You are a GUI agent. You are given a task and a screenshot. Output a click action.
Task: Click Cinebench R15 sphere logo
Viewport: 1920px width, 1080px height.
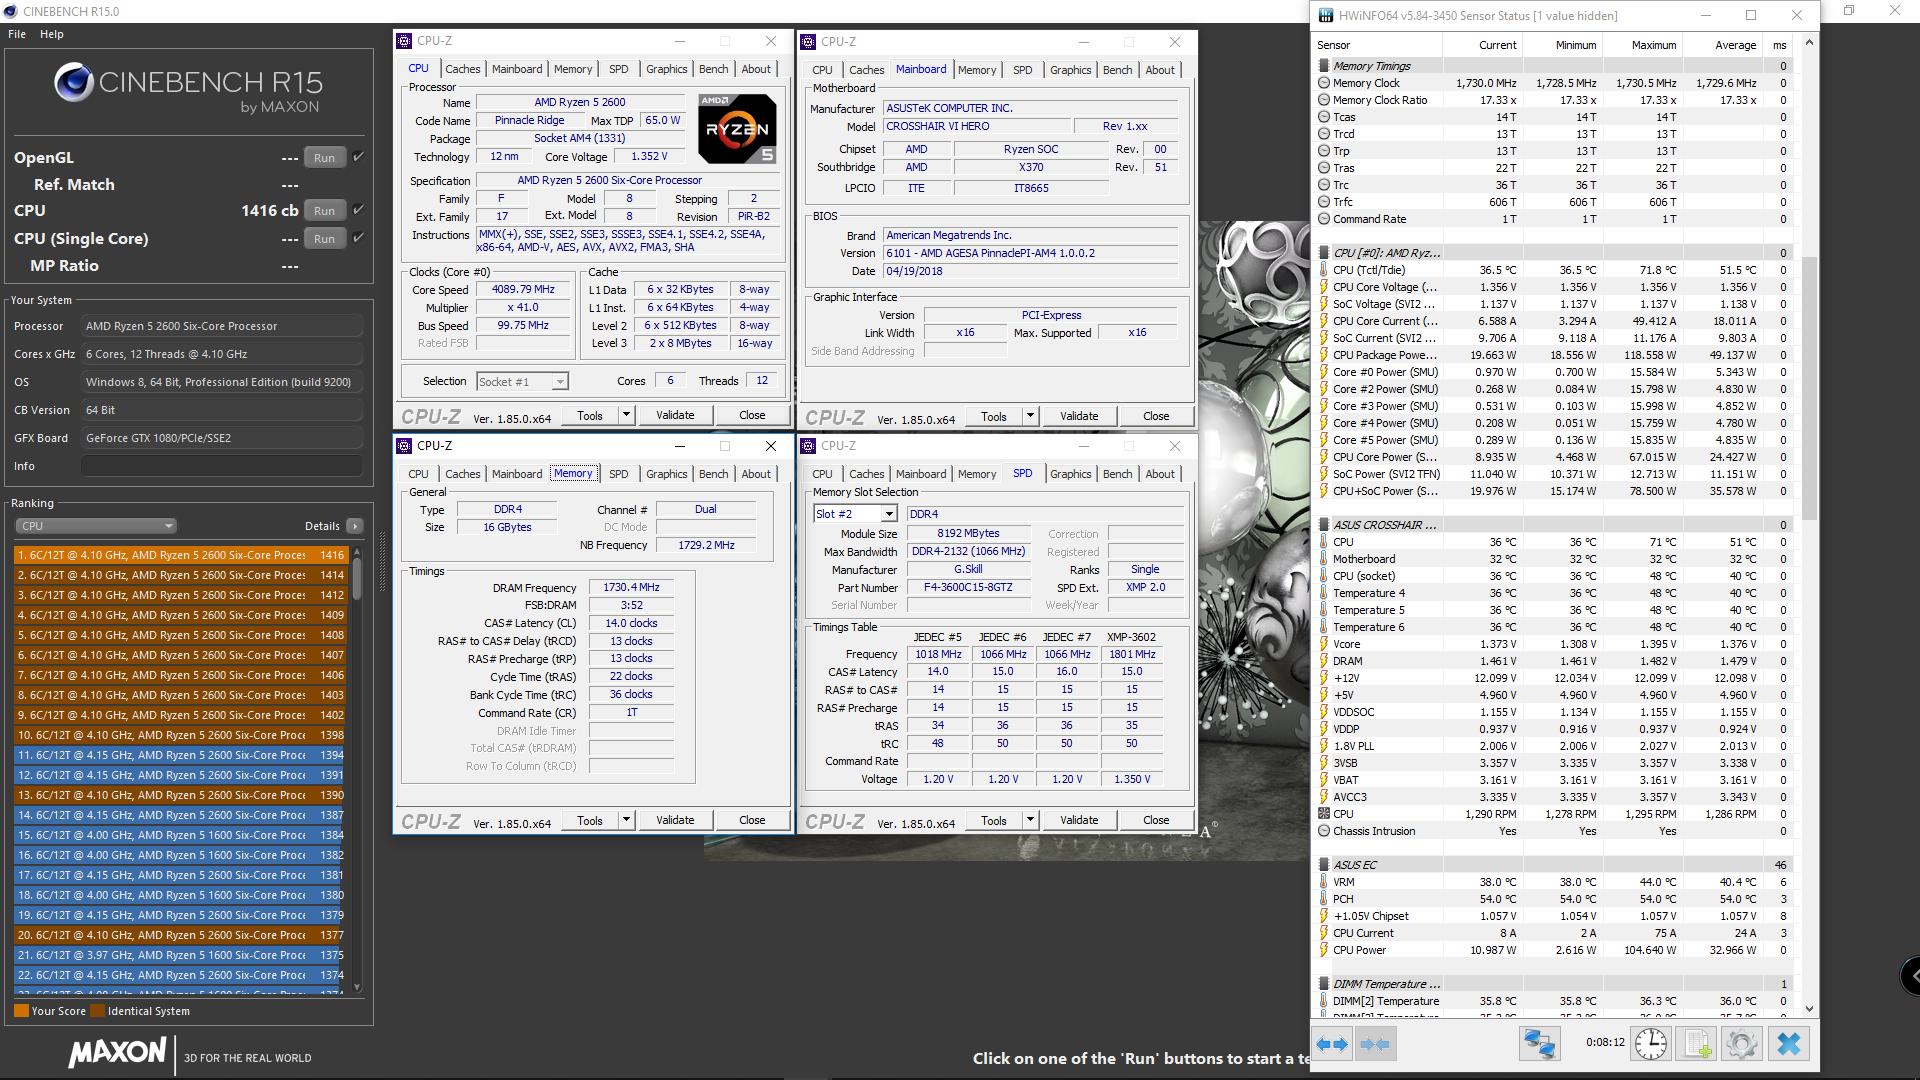(74, 82)
